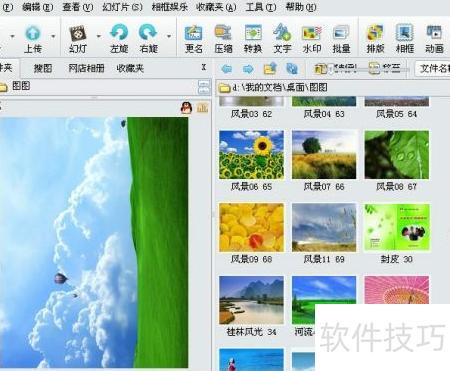Open the 收藏夹(A) menu

pos(216,7)
